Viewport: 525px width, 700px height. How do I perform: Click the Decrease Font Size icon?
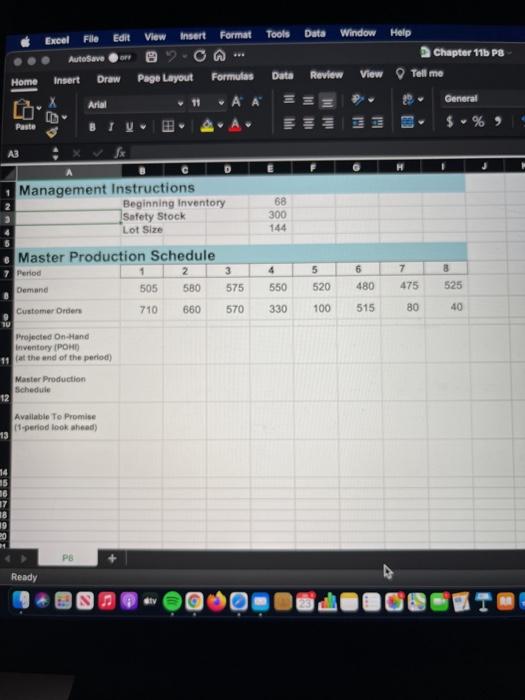pos(256,102)
